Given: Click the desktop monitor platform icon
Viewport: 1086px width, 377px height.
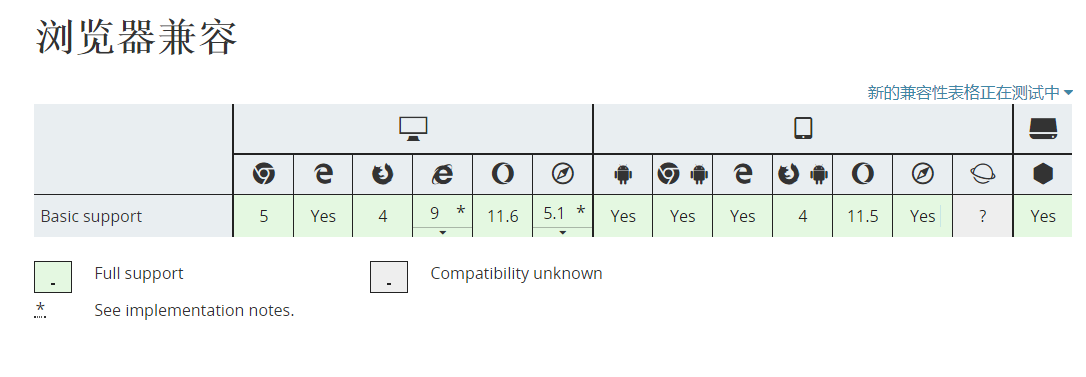Looking at the screenshot, I should point(413,128).
